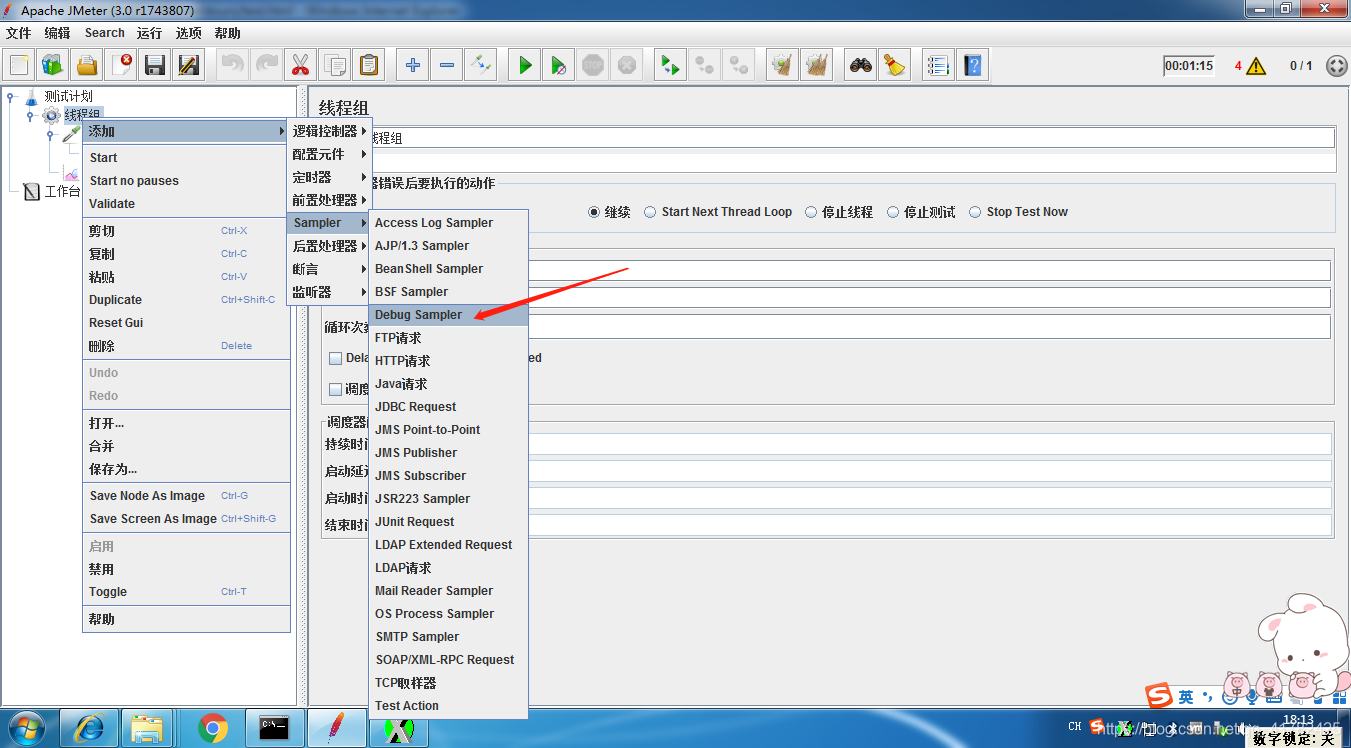Toggle the Delay thread creation checkbox
Screen dimensions: 1351x748
(x=336, y=358)
